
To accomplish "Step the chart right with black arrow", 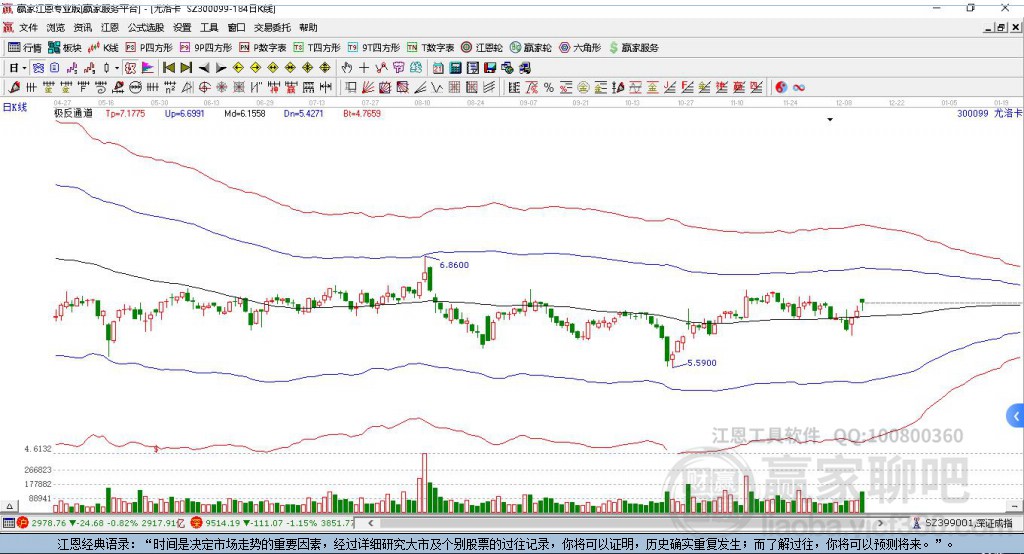I will pos(221,68).
